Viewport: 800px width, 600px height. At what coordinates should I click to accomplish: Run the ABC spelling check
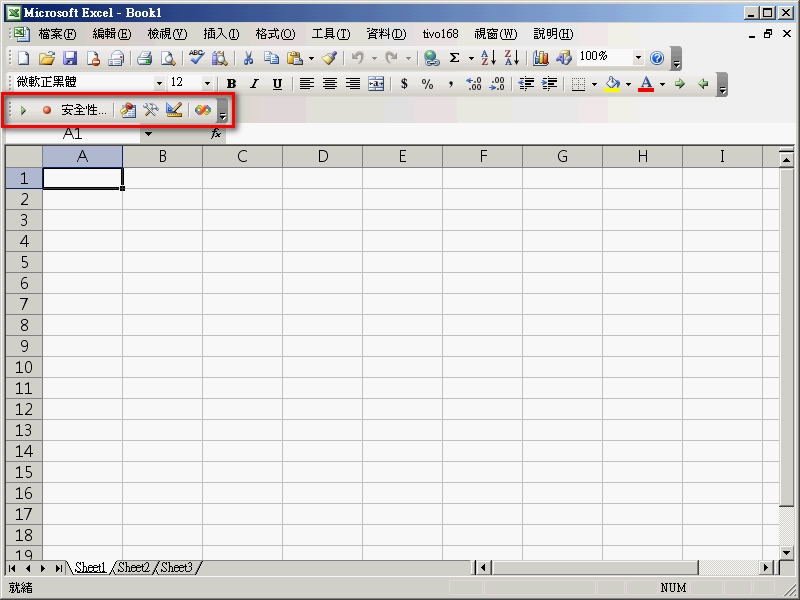pyautogui.click(x=196, y=58)
